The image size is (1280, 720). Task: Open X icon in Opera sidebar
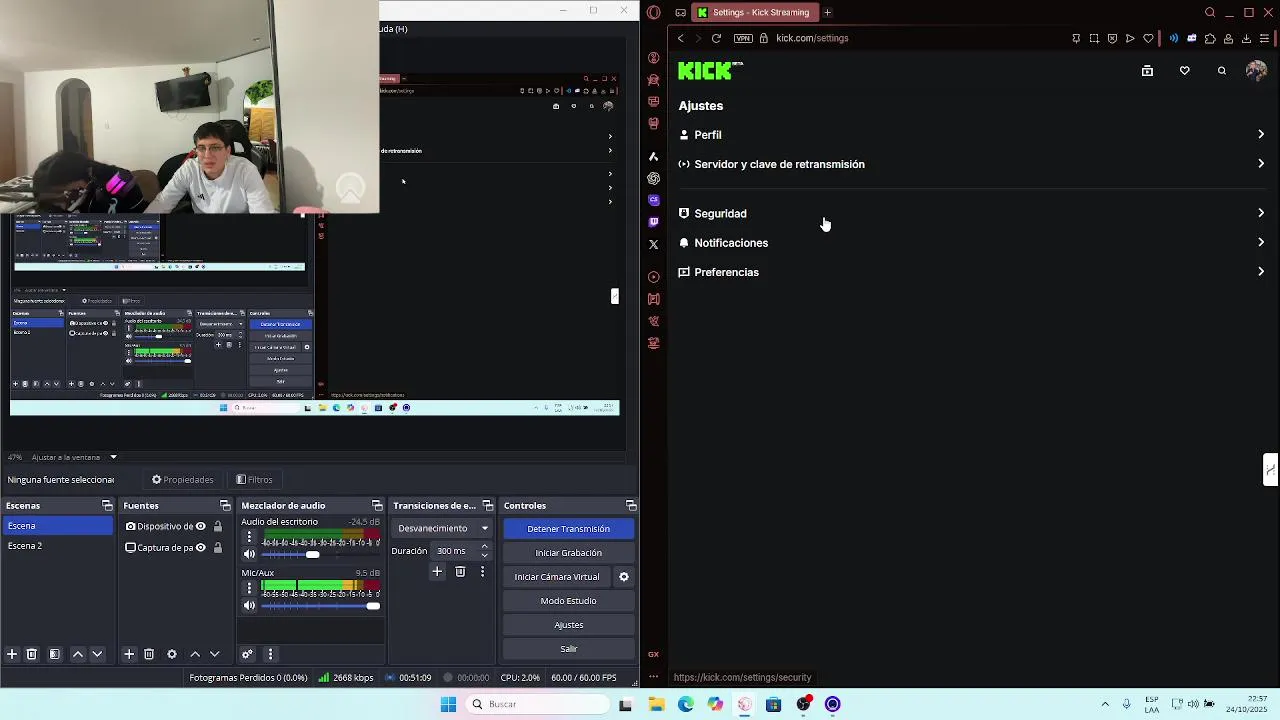click(654, 244)
